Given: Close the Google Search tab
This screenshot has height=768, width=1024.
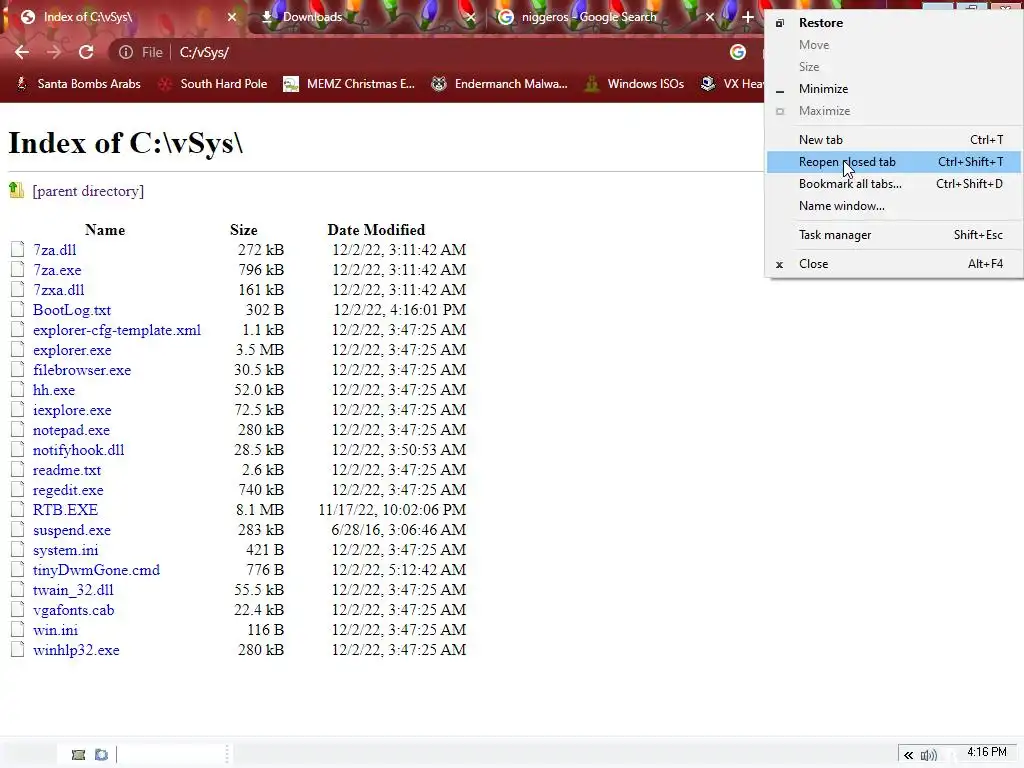Looking at the screenshot, I should (710, 17).
